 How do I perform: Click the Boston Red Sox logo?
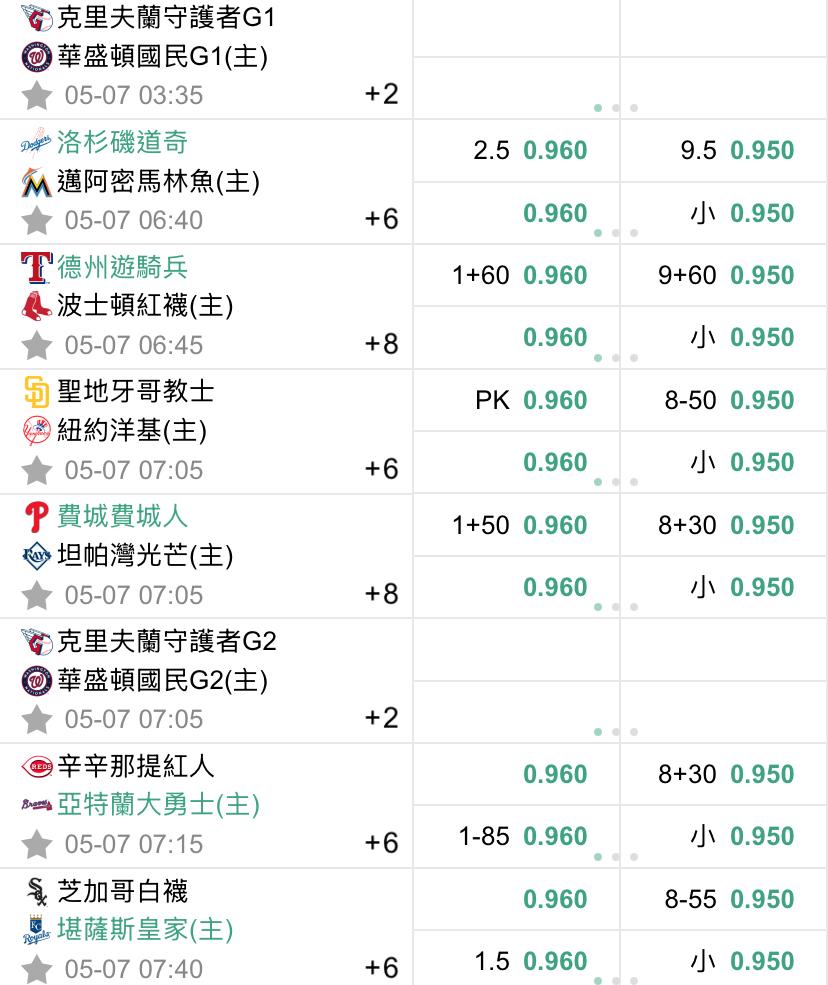36,306
